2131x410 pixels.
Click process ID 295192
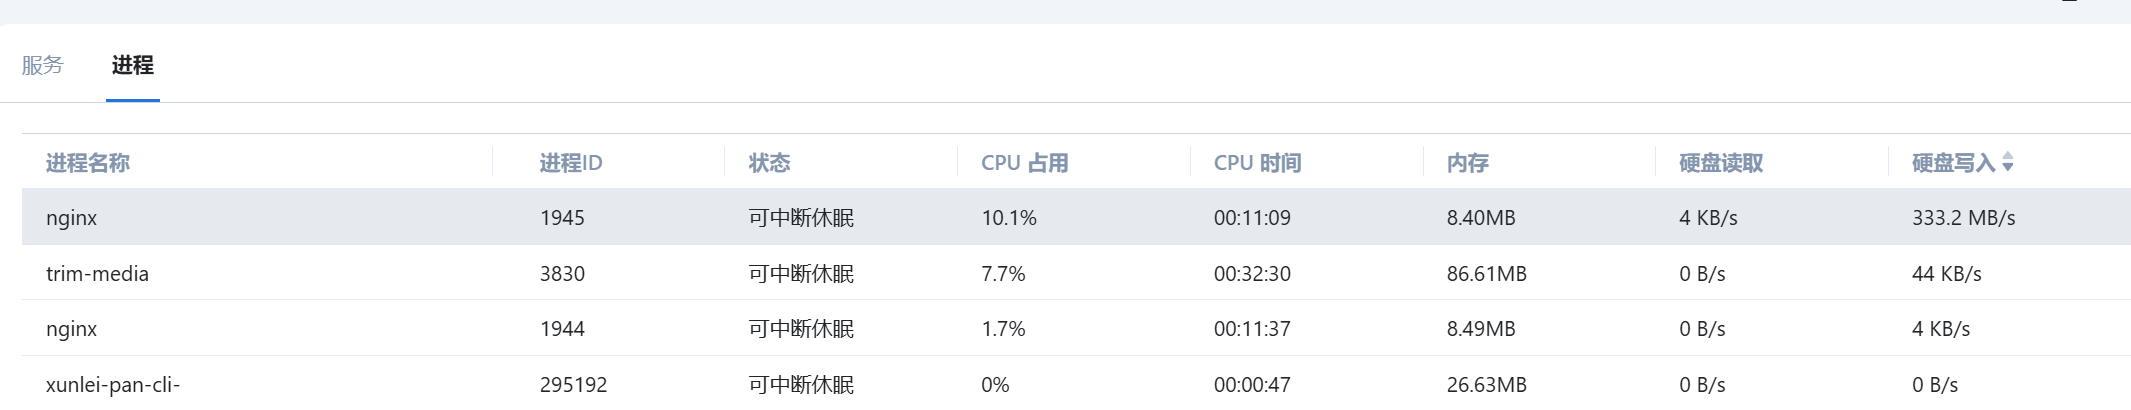click(x=573, y=385)
